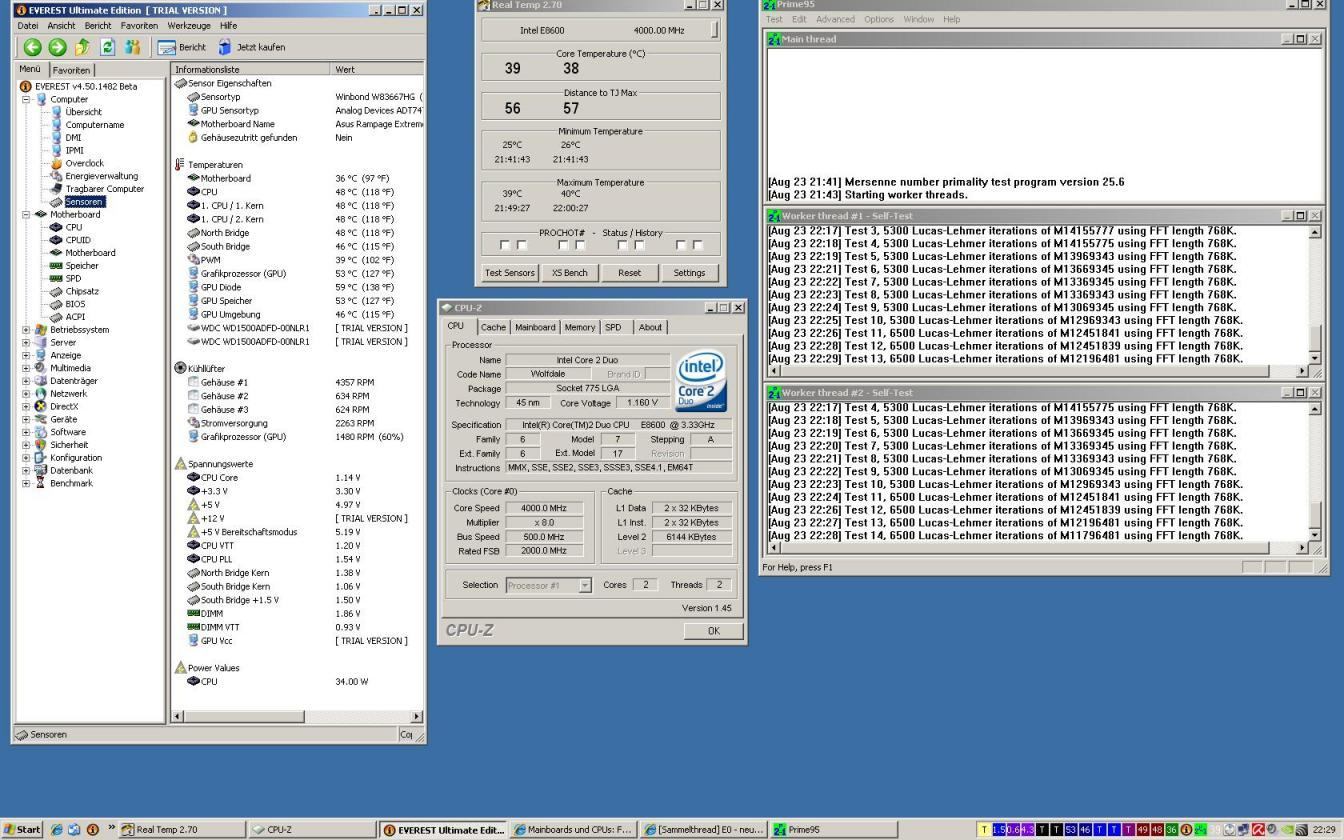The height and width of the screenshot is (840, 1344).
Task: Open Real Temp Settings
Action: (689, 273)
